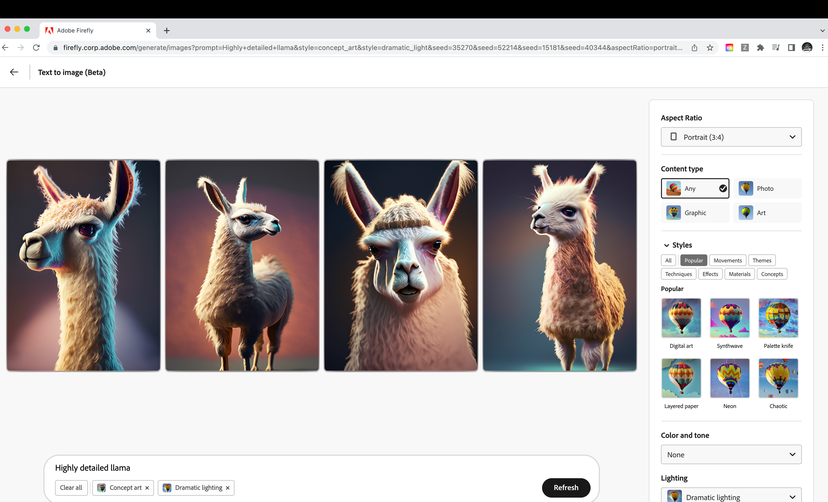Image resolution: width=828 pixels, height=502 pixels.
Task: Switch to the Themes styles tab
Action: 762,260
